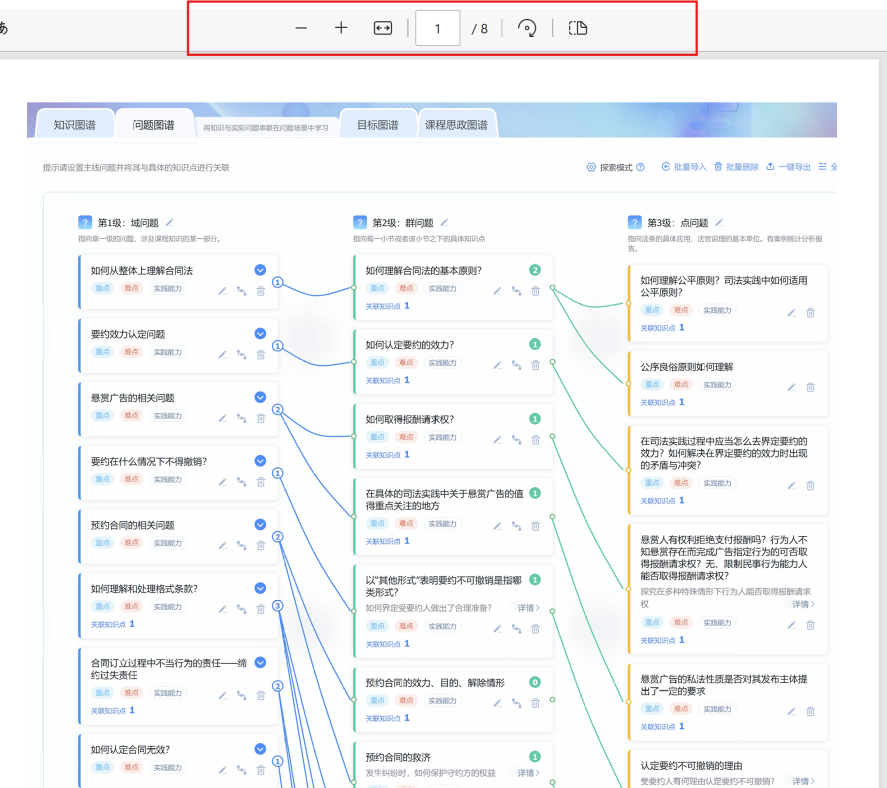Screen dimensions: 887x788
Task: Expand the 要约在什么情况下不得撤销 card chevron
Action: (x=260, y=460)
